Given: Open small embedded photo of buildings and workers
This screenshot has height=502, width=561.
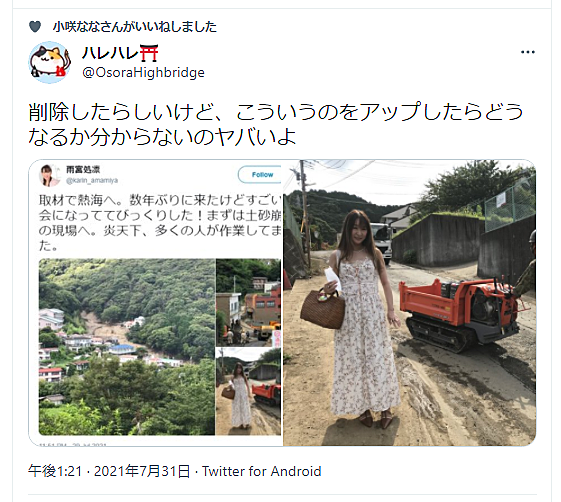Looking at the screenshot, I should [x=248, y=302].
